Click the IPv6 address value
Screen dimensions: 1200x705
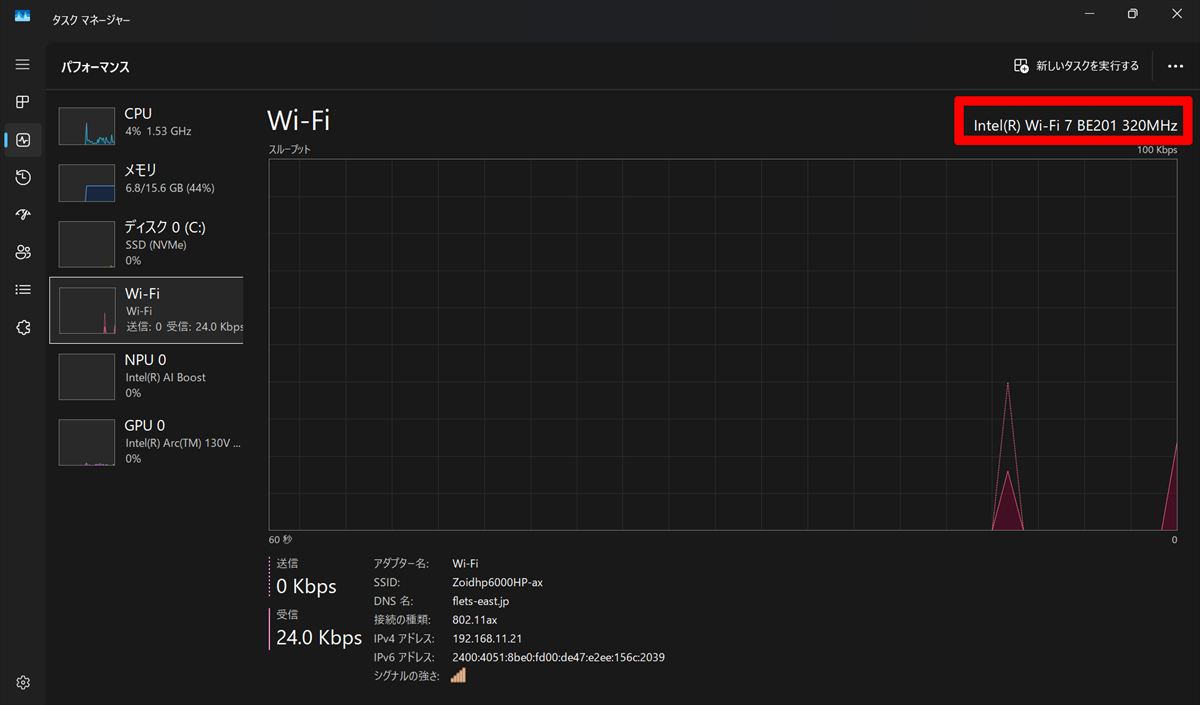tap(558, 657)
